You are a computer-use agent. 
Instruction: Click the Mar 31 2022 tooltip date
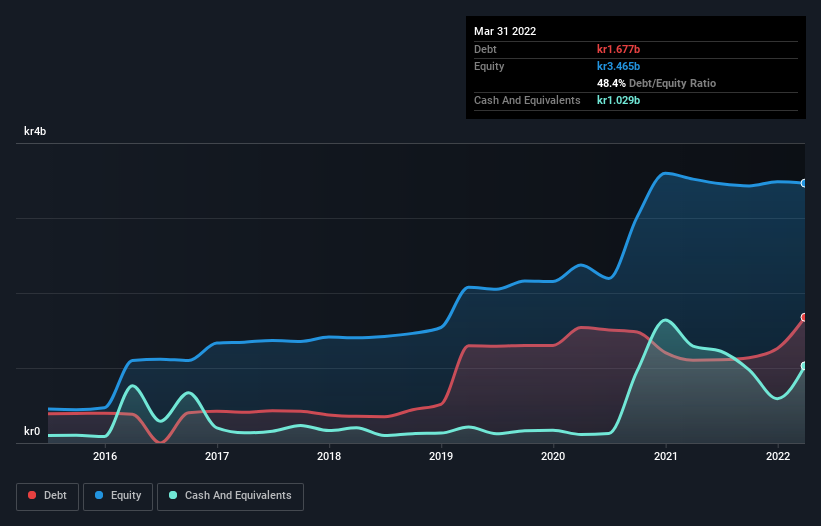[x=505, y=31]
